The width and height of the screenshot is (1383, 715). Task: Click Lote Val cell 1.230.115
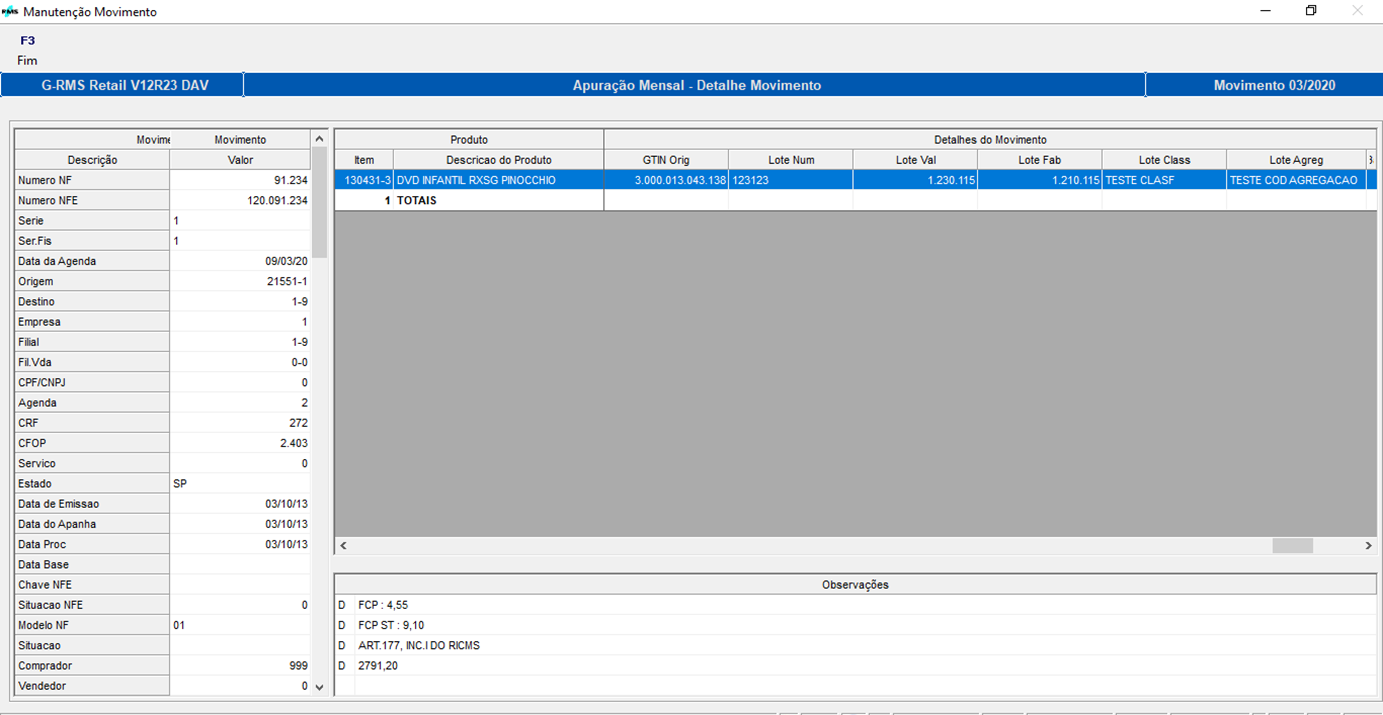(915, 180)
